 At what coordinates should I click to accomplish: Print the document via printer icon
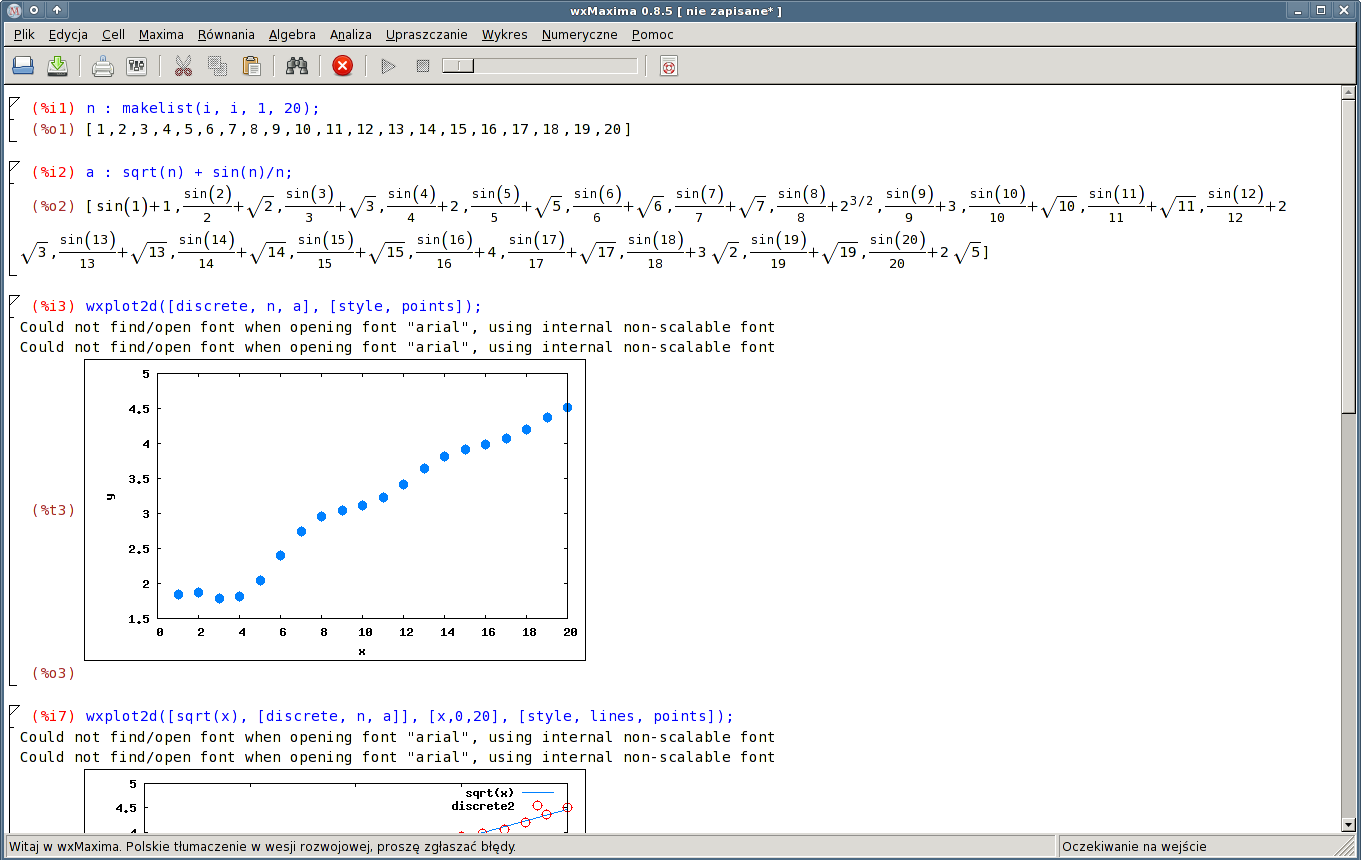[103, 66]
